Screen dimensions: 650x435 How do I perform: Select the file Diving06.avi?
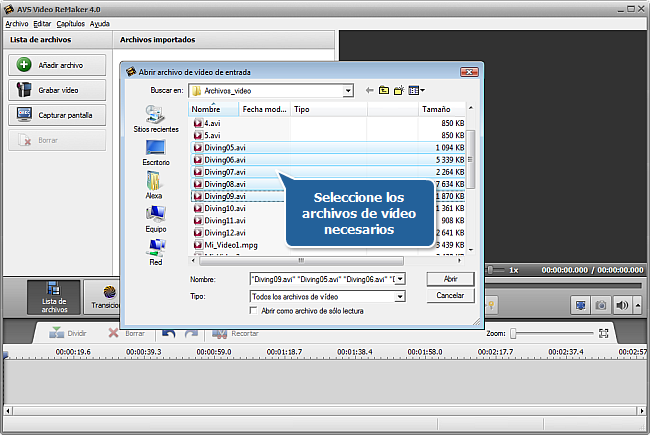(x=327, y=160)
